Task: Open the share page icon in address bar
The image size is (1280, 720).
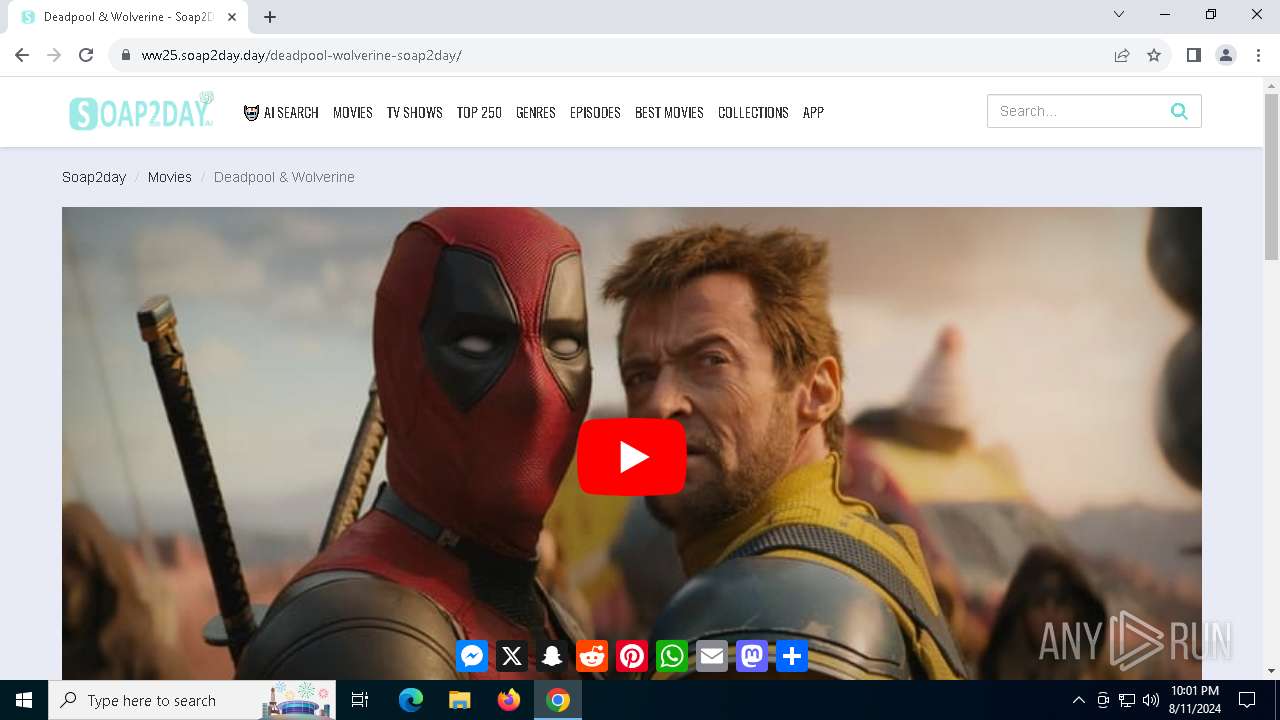Action: [x=1122, y=55]
